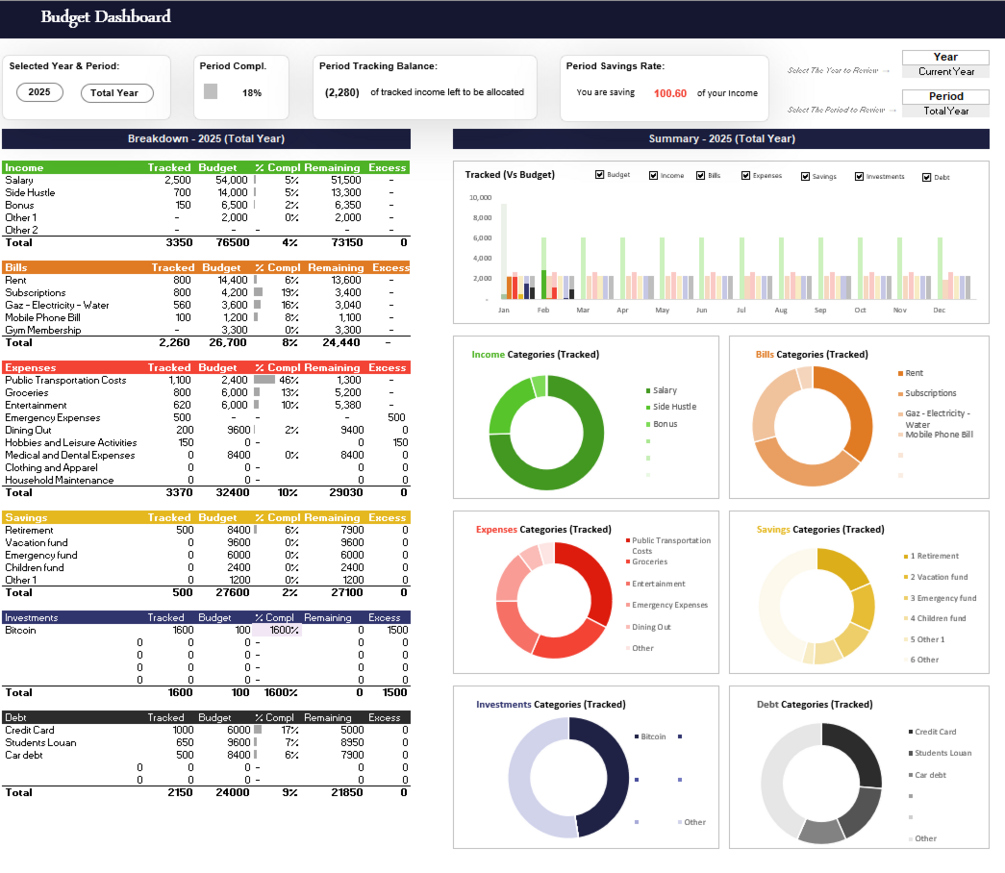The image size is (1005, 873).
Task: Select the red Expenses section header
Action: pyautogui.click(x=206, y=367)
